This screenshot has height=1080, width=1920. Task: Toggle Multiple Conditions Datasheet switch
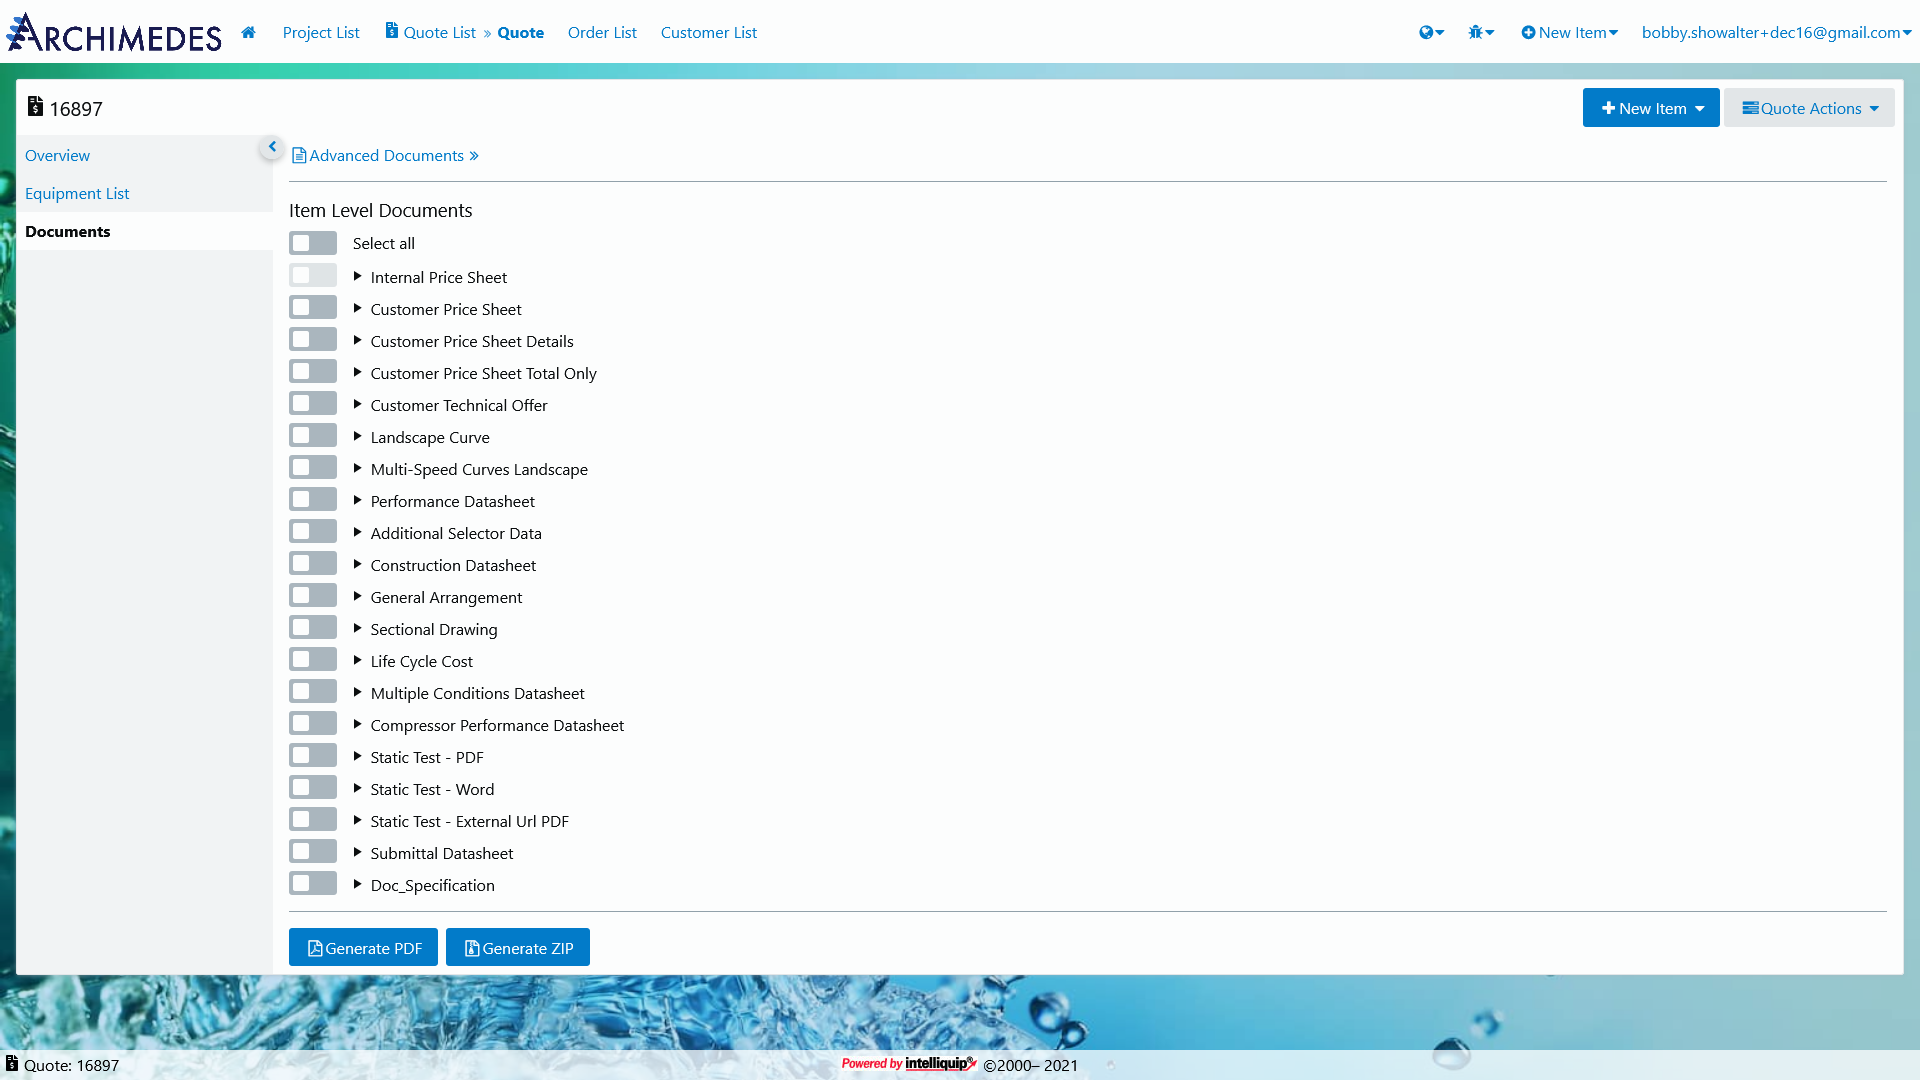tap(313, 691)
